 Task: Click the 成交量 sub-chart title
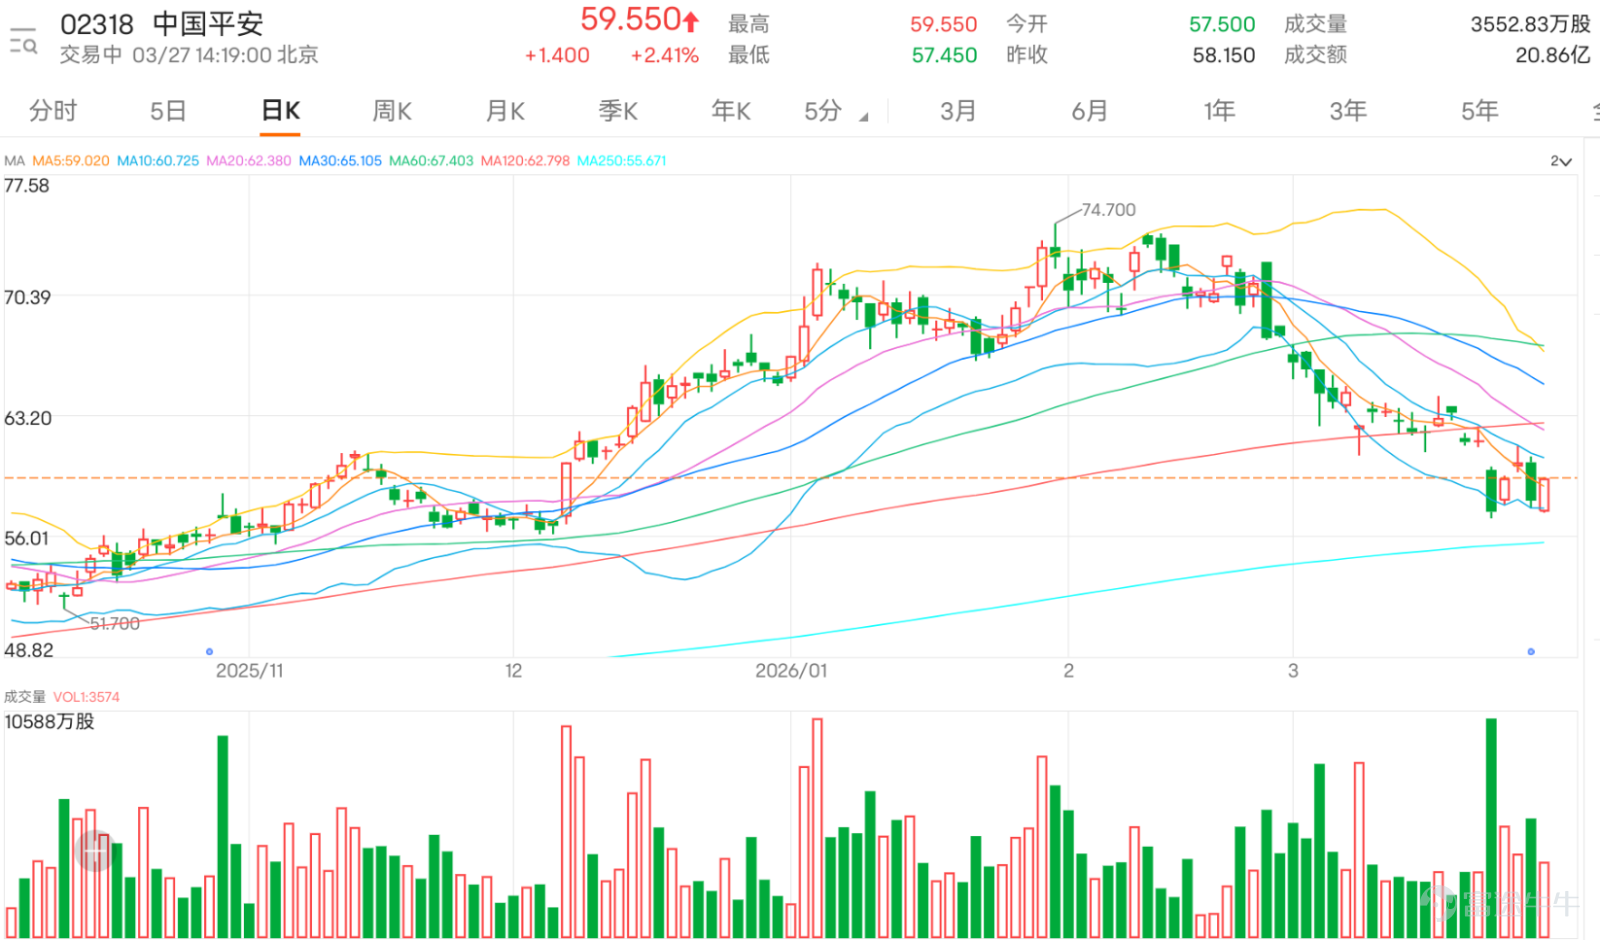click(25, 697)
